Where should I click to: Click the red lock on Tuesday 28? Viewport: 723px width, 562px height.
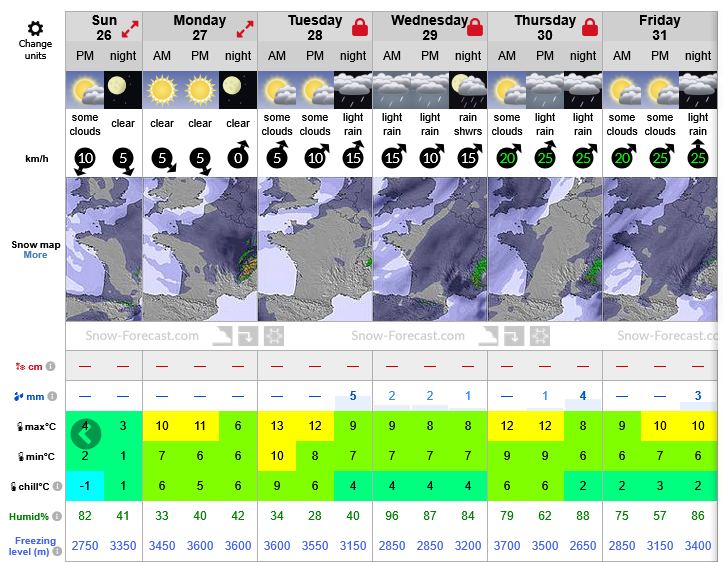point(360,27)
